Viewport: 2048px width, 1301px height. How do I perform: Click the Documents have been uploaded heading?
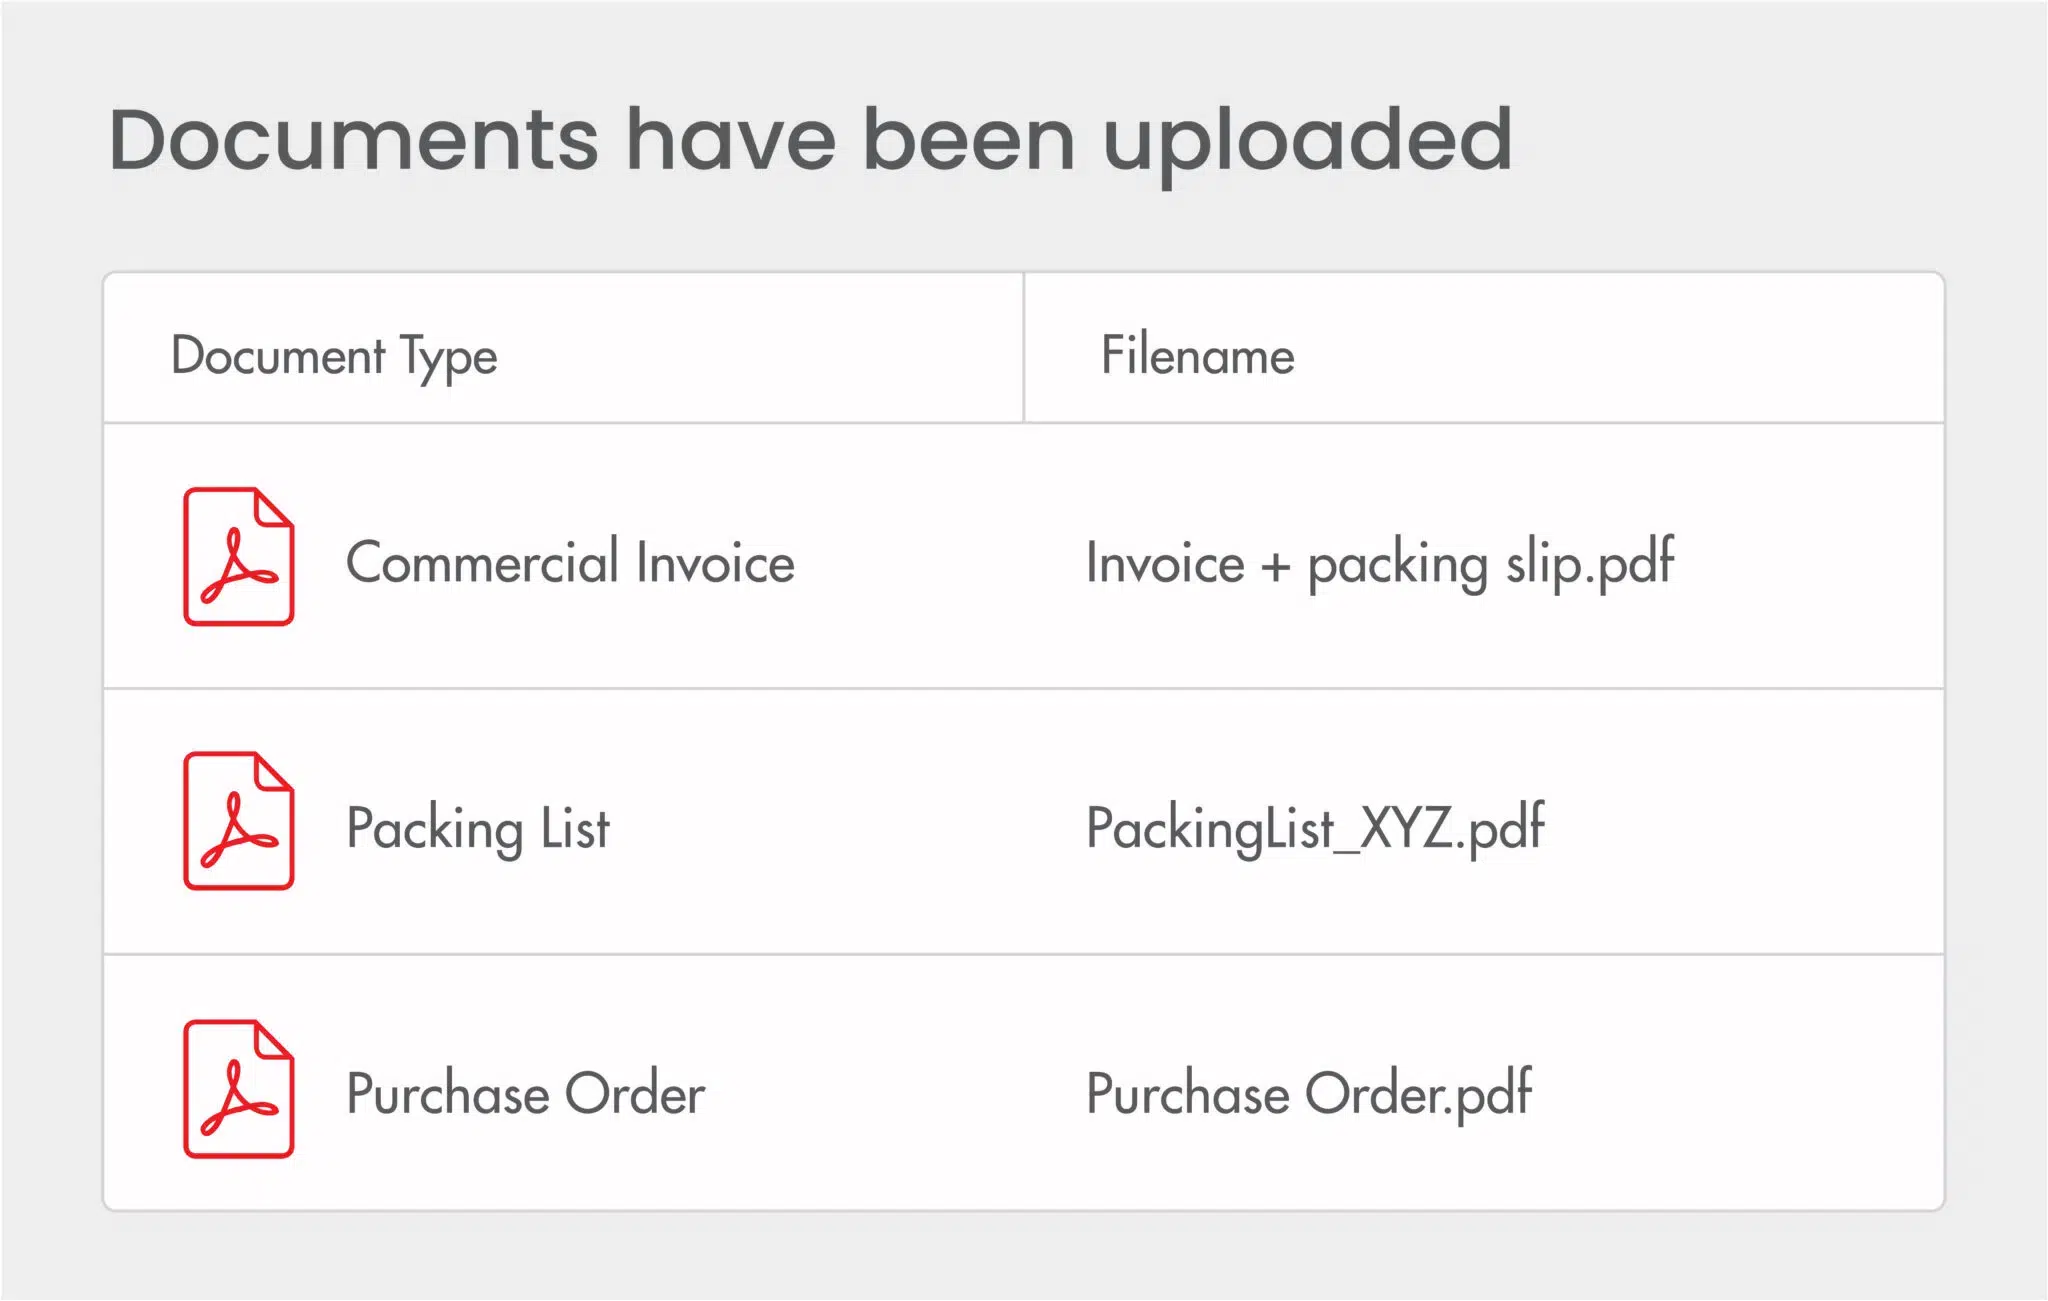coord(810,140)
